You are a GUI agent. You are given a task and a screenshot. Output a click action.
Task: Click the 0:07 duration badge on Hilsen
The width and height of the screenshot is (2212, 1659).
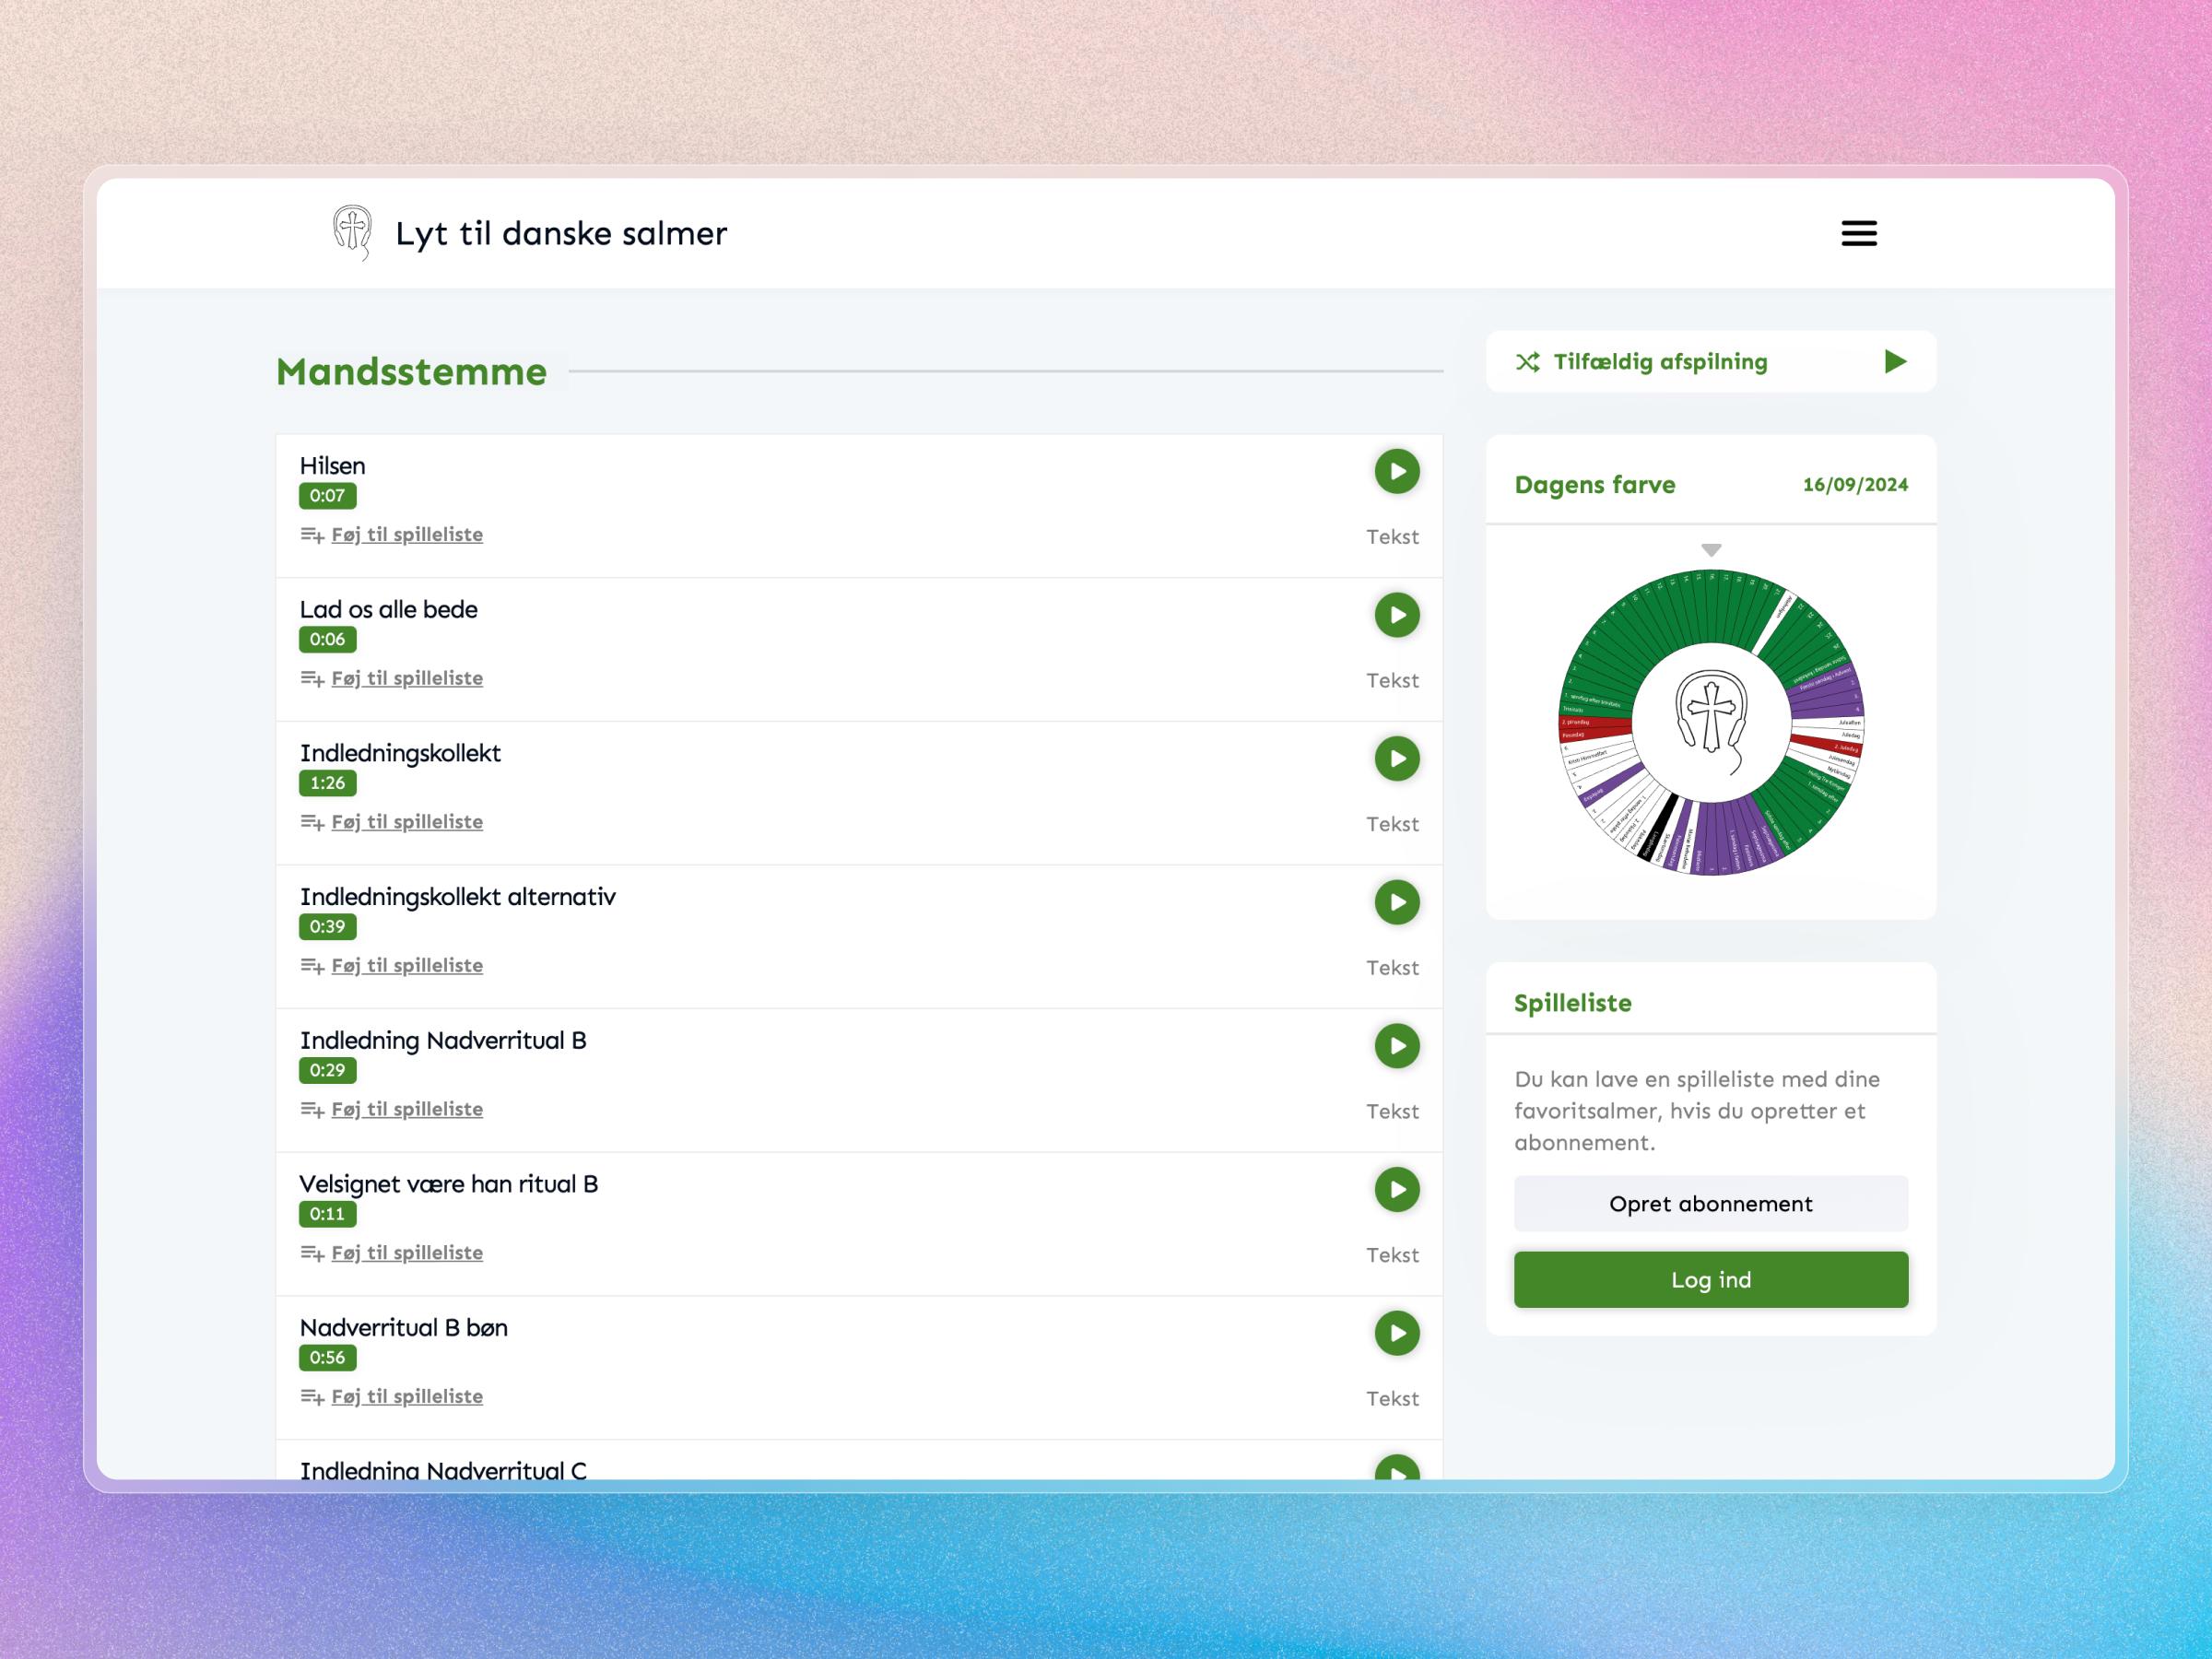point(327,496)
